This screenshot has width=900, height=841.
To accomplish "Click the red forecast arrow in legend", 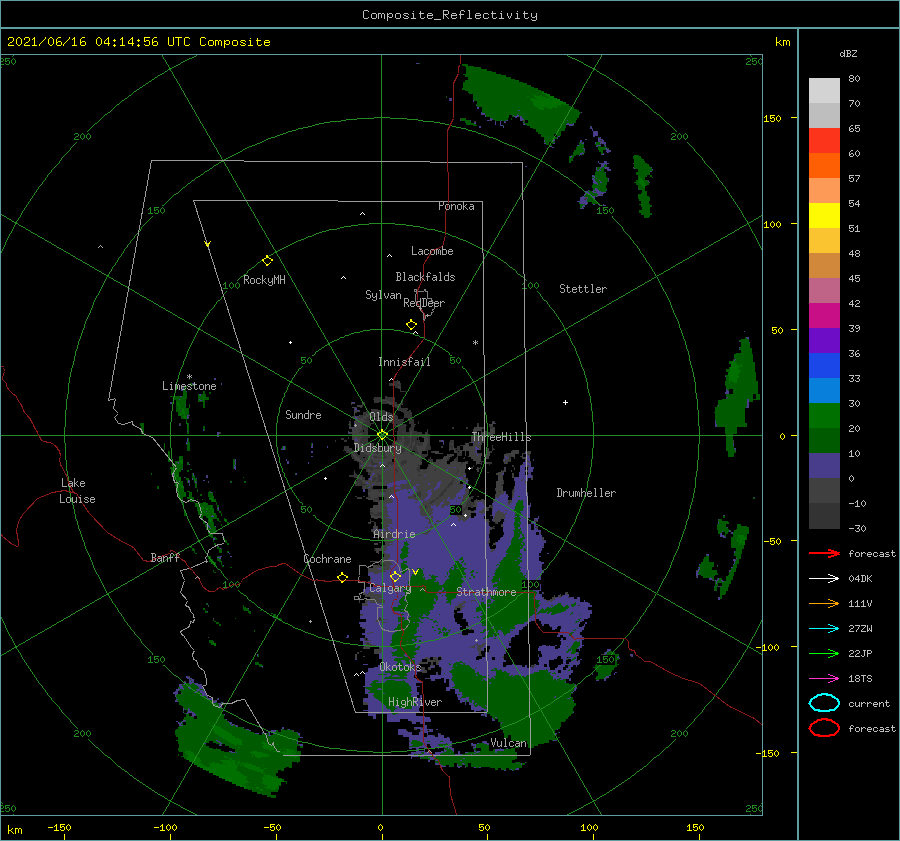I will (x=824, y=553).
